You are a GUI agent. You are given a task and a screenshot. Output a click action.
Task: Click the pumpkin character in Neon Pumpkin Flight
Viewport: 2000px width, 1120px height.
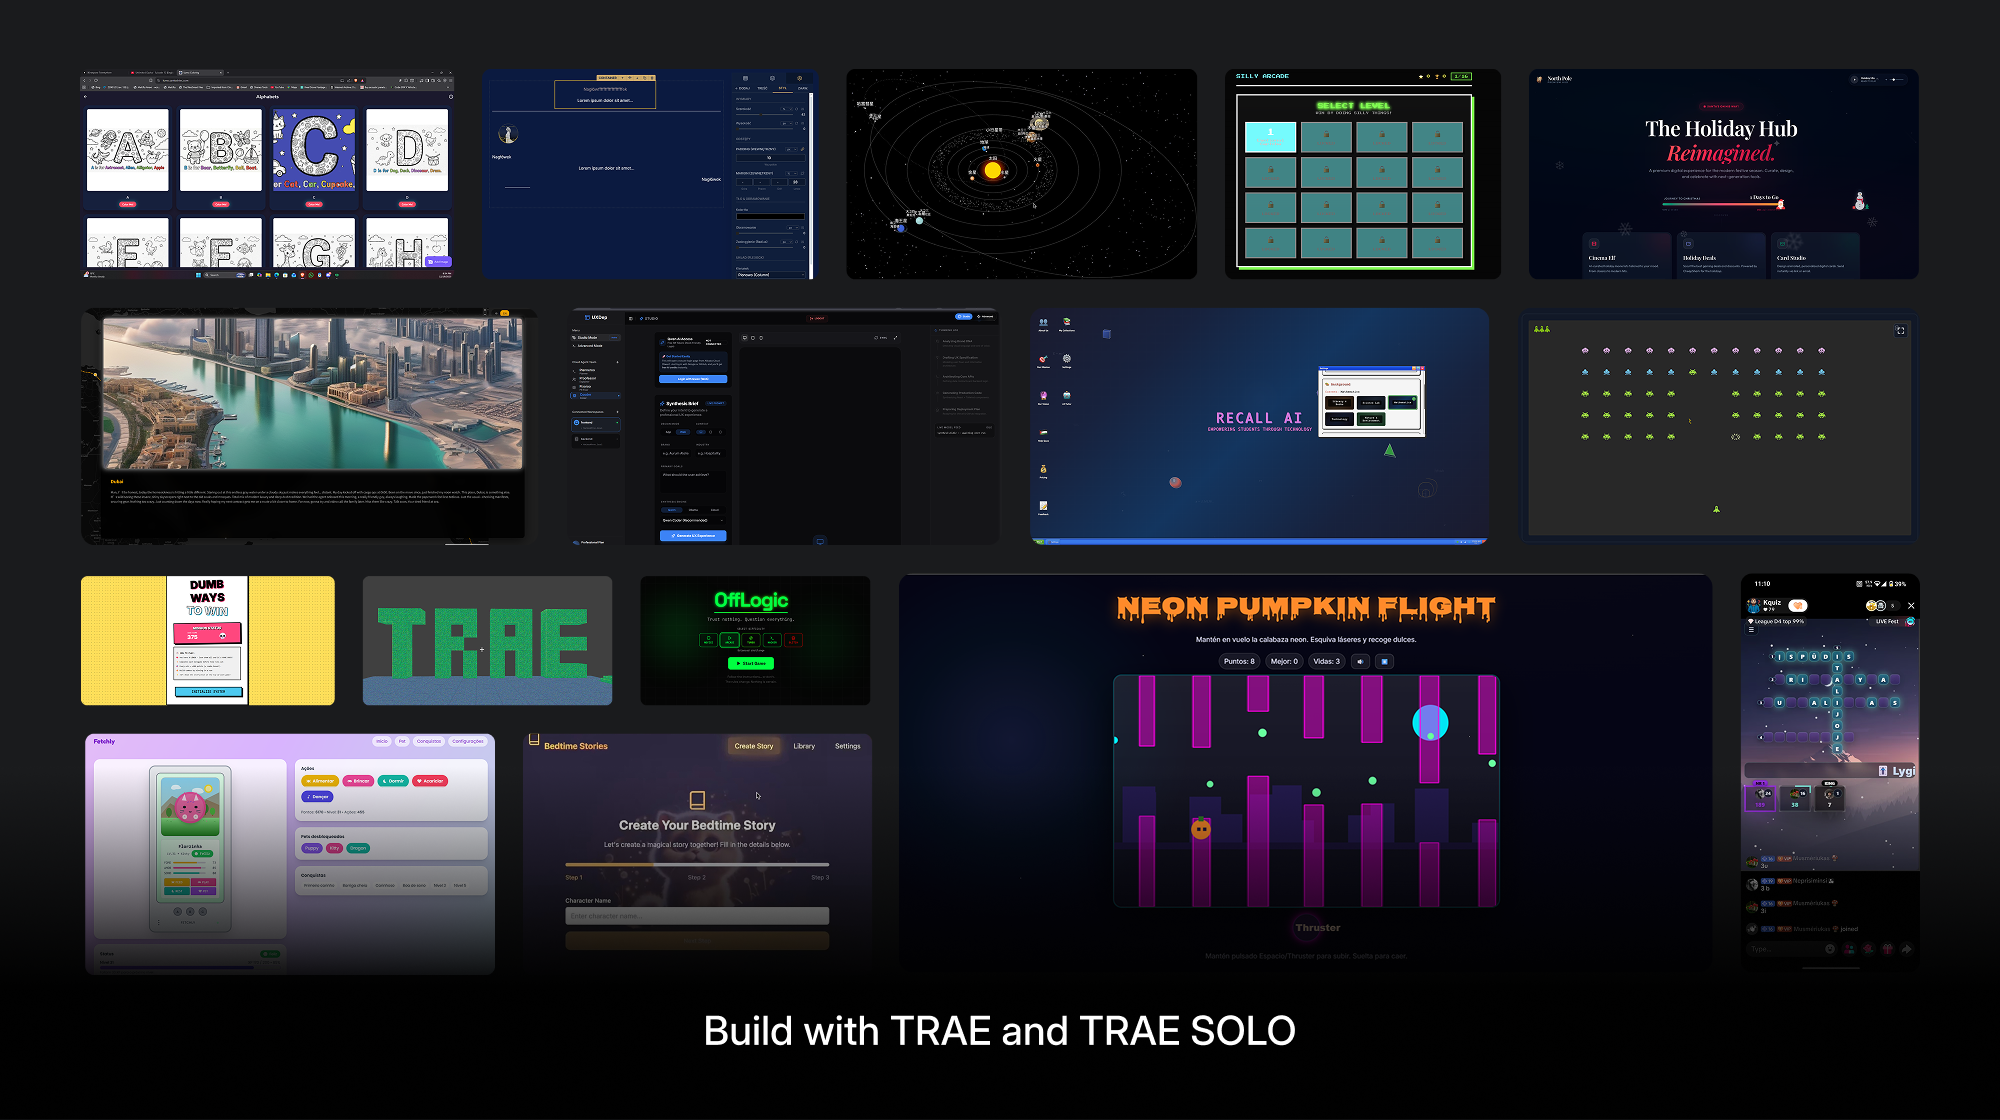click(1201, 828)
